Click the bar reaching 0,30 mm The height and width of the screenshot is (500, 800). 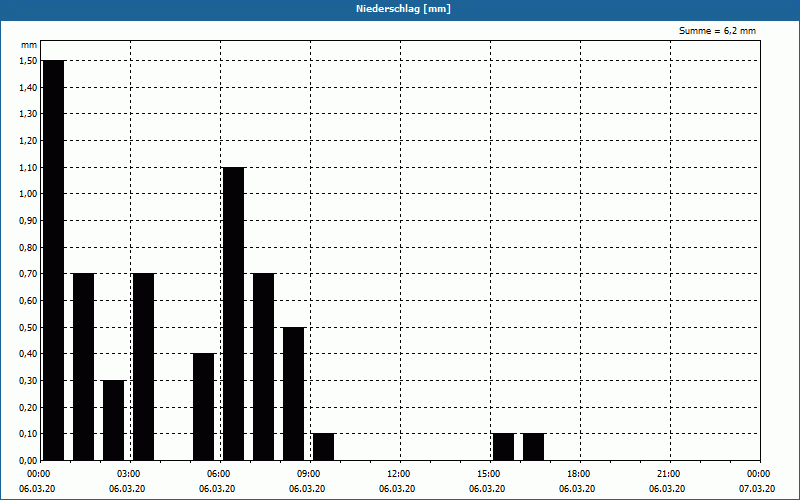pos(114,420)
